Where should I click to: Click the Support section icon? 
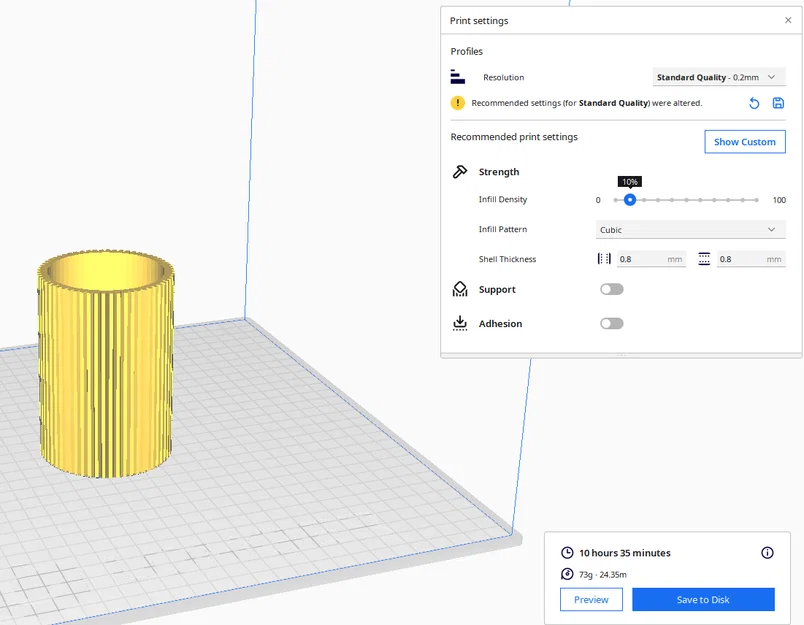pos(459,289)
